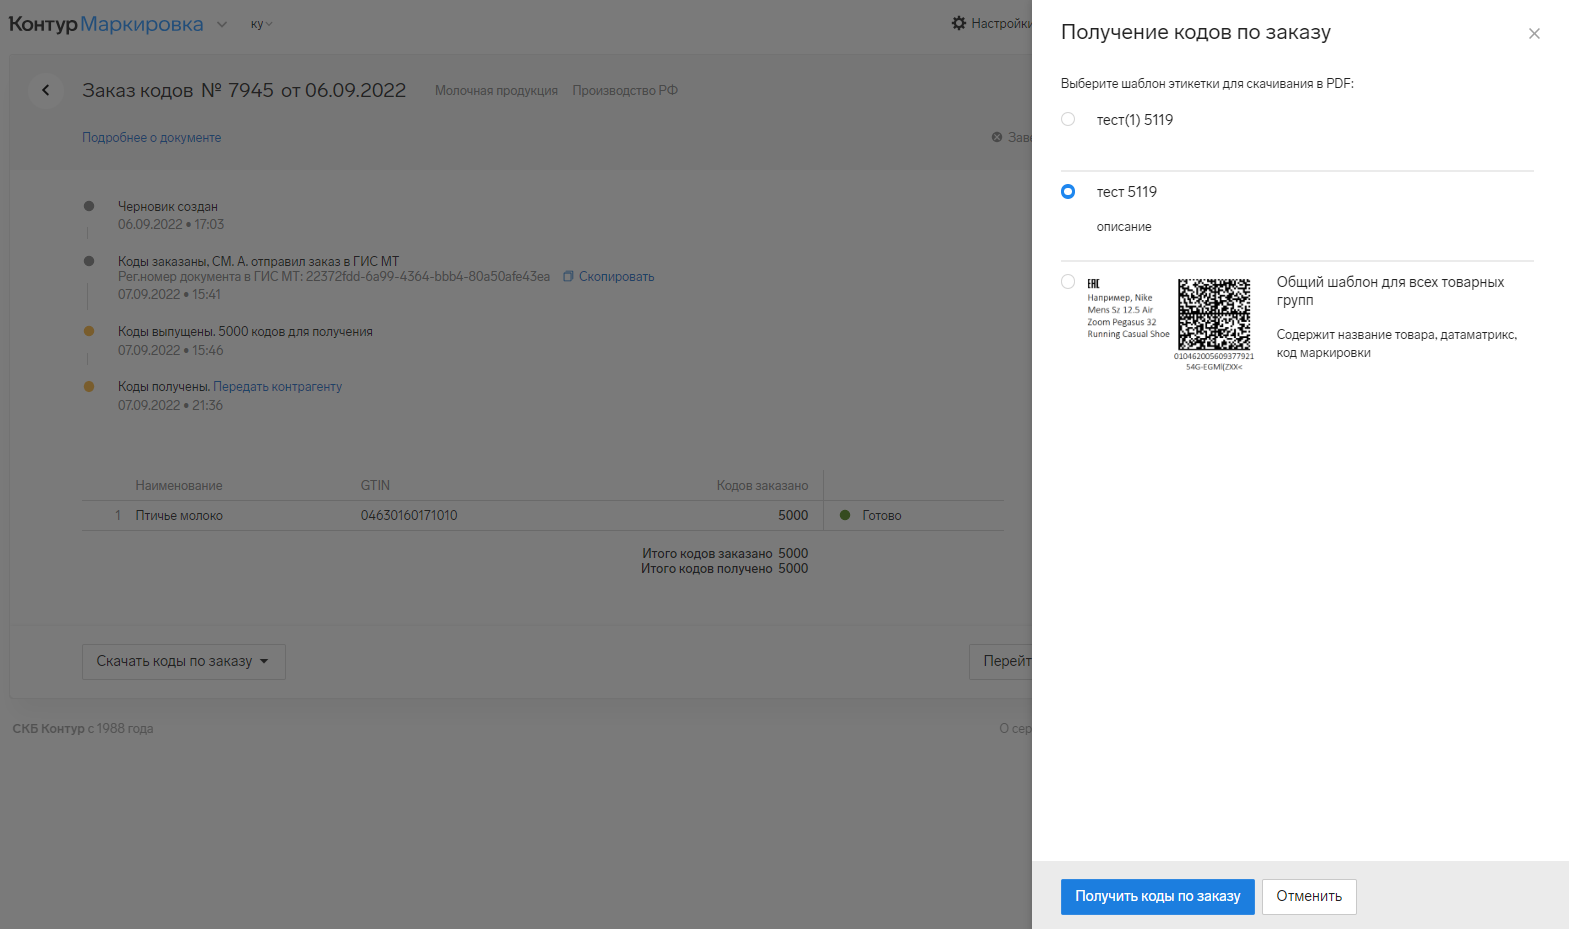
Task: Click Передать контрагенту link
Action: click(277, 387)
